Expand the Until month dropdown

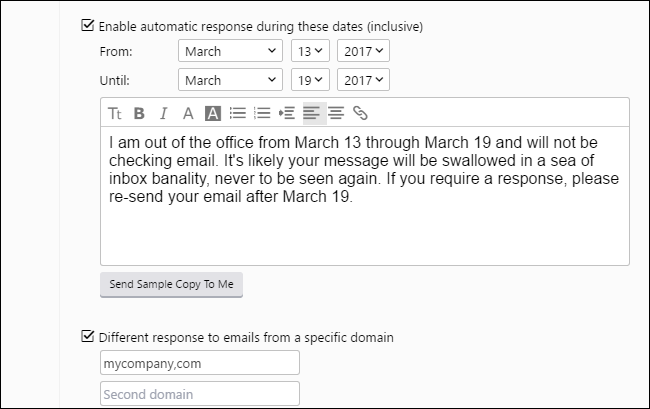point(231,80)
